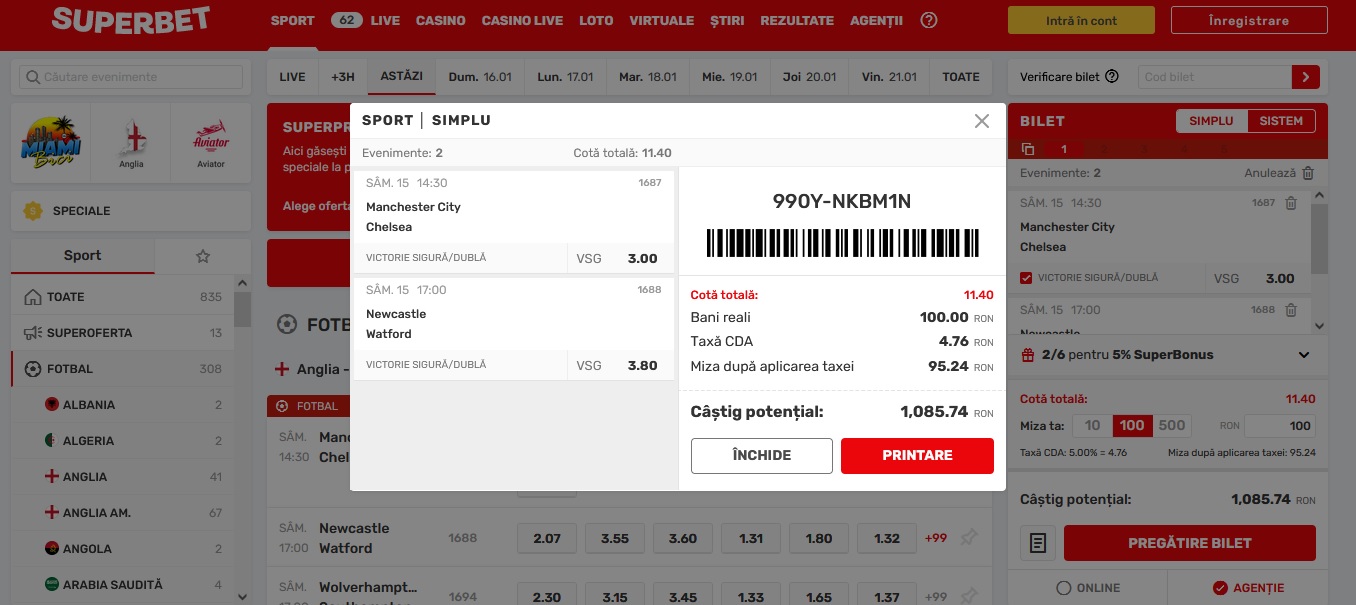Click the SuperBonus gift icon
Screen dimensions: 1356x605
pyautogui.click(x=1028, y=355)
